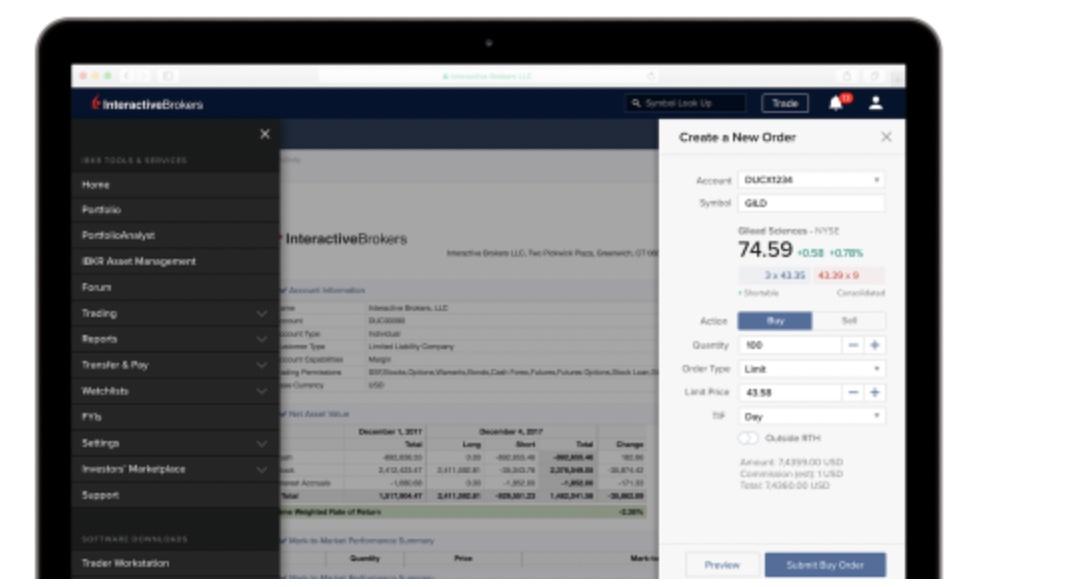The height and width of the screenshot is (587, 1071).
Task: Toggle the Outside RTH switch
Action: pyautogui.click(x=748, y=438)
